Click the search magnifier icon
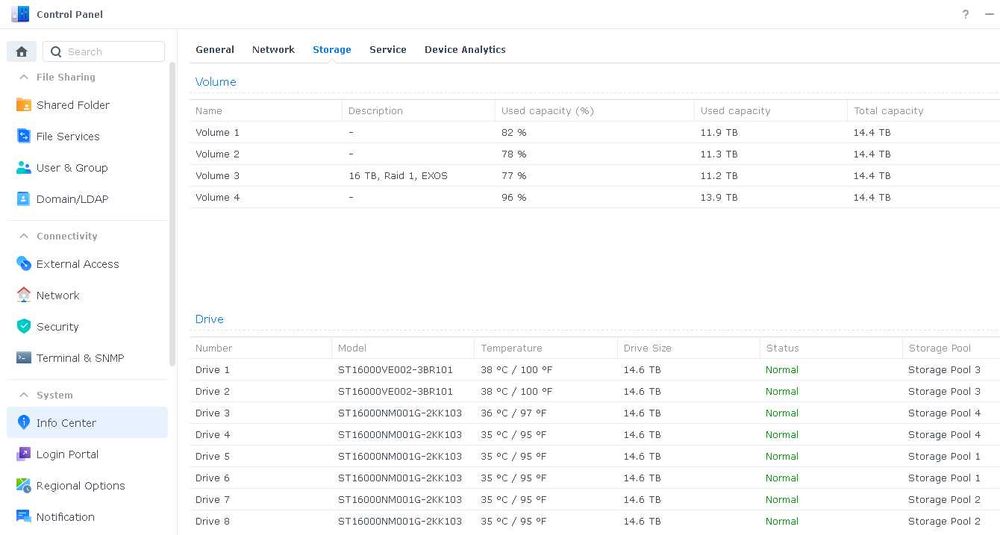This screenshot has height=535, width=1000. 56,52
